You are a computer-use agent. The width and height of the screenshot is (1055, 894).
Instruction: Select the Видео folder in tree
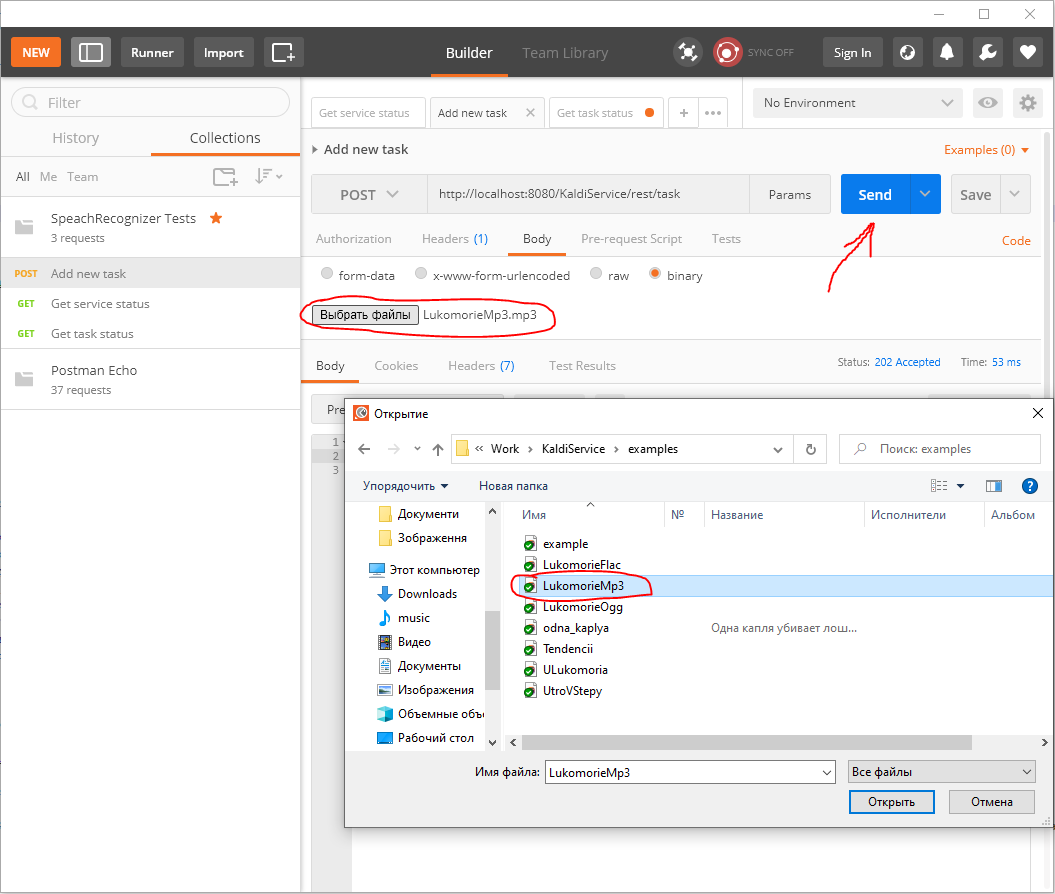[414, 642]
